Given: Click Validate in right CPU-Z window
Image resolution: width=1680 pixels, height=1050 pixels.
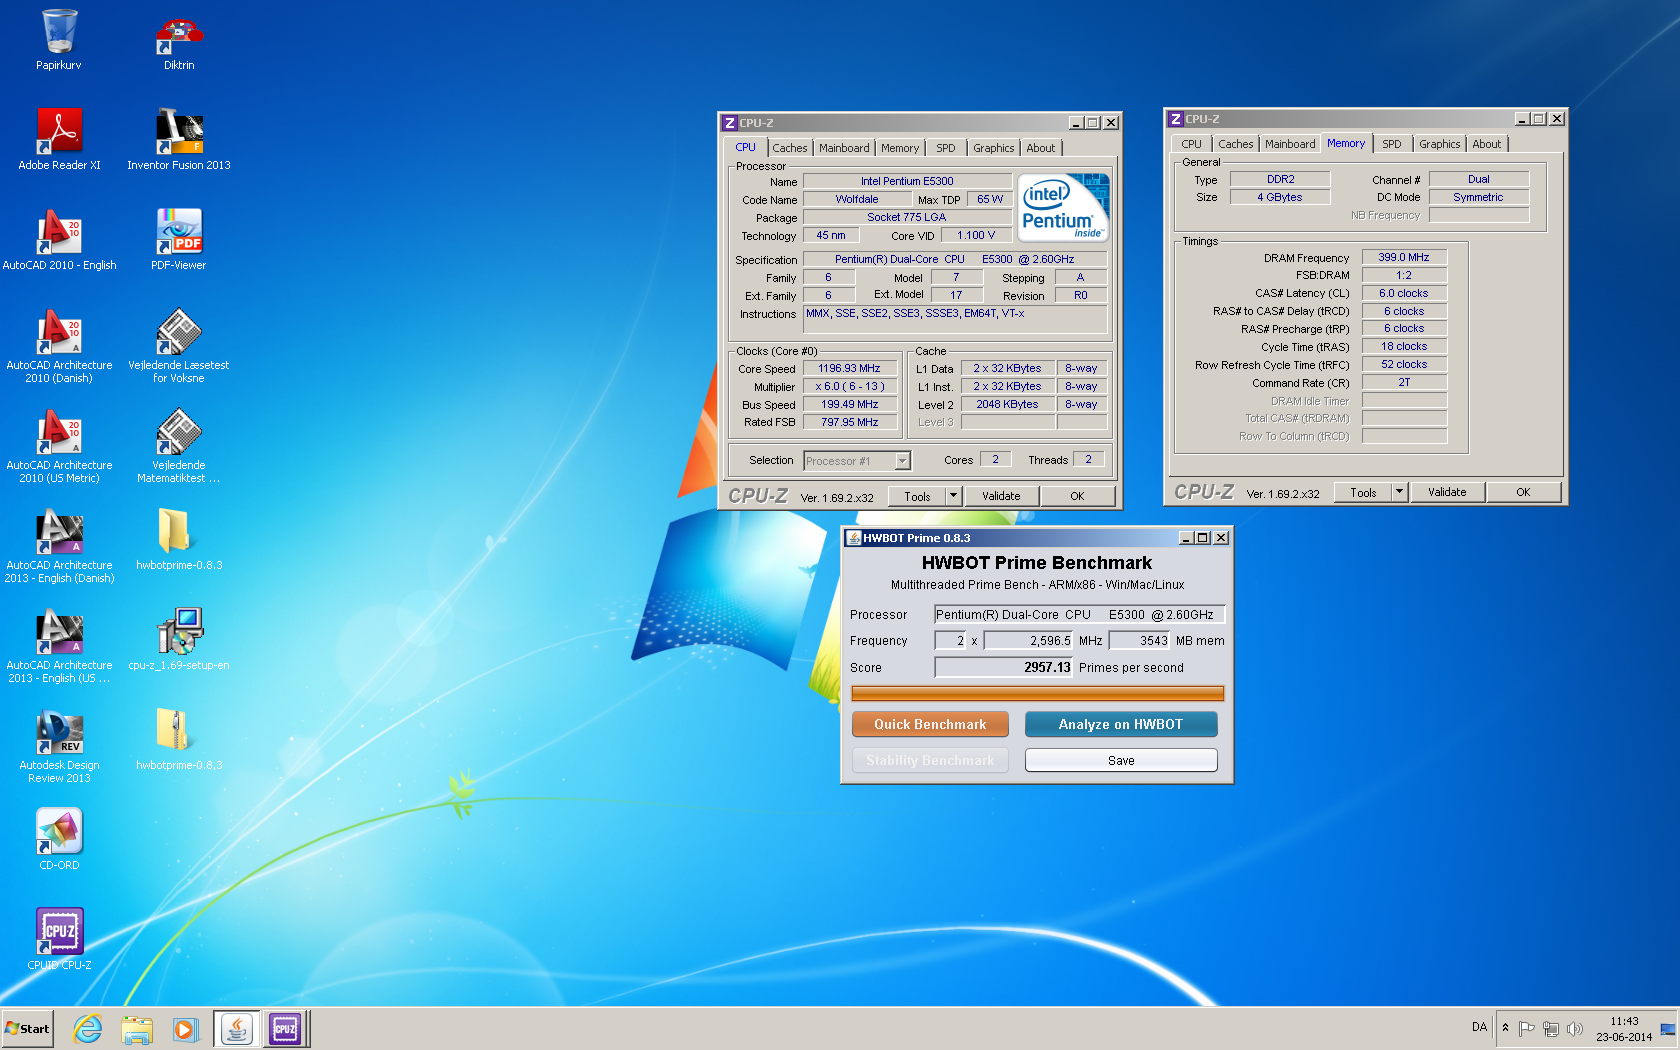Looking at the screenshot, I should point(1447,492).
